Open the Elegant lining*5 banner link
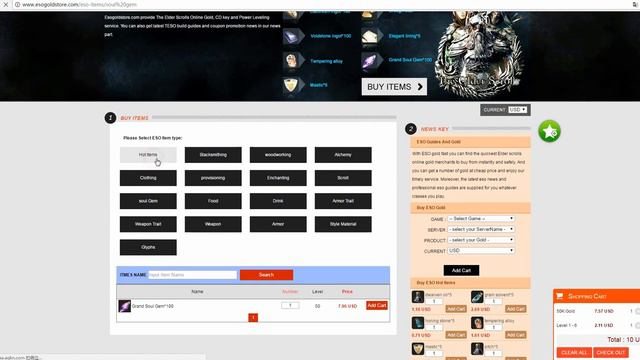The width and height of the screenshot is (640, 360). coord(404,36)
